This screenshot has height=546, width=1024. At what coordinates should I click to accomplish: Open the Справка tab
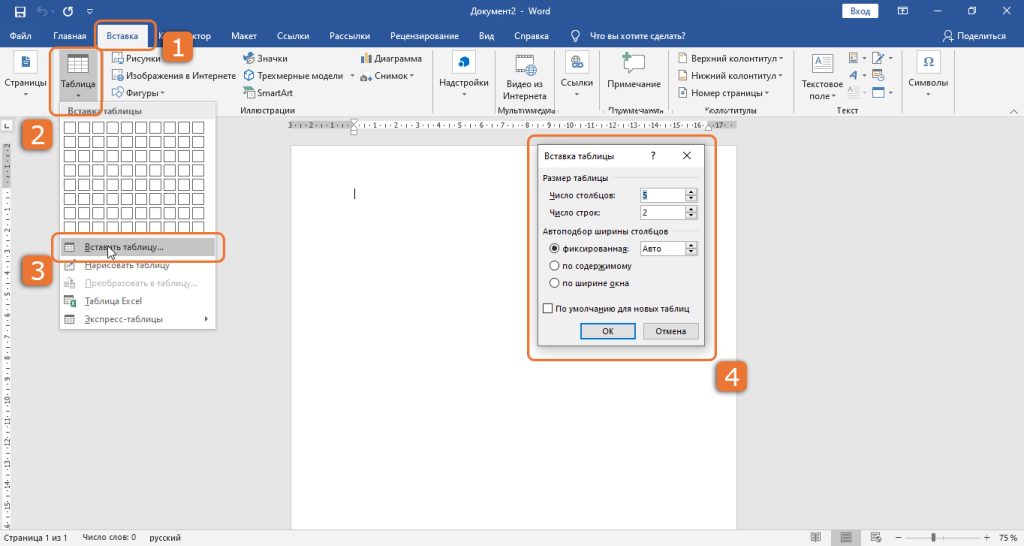point(532,36)
